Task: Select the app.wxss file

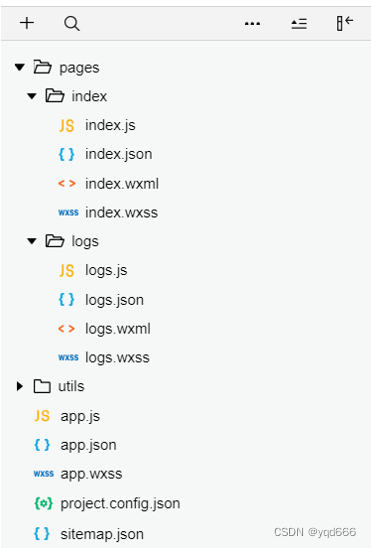Action: pyautogui.click(x=91, y=474)
